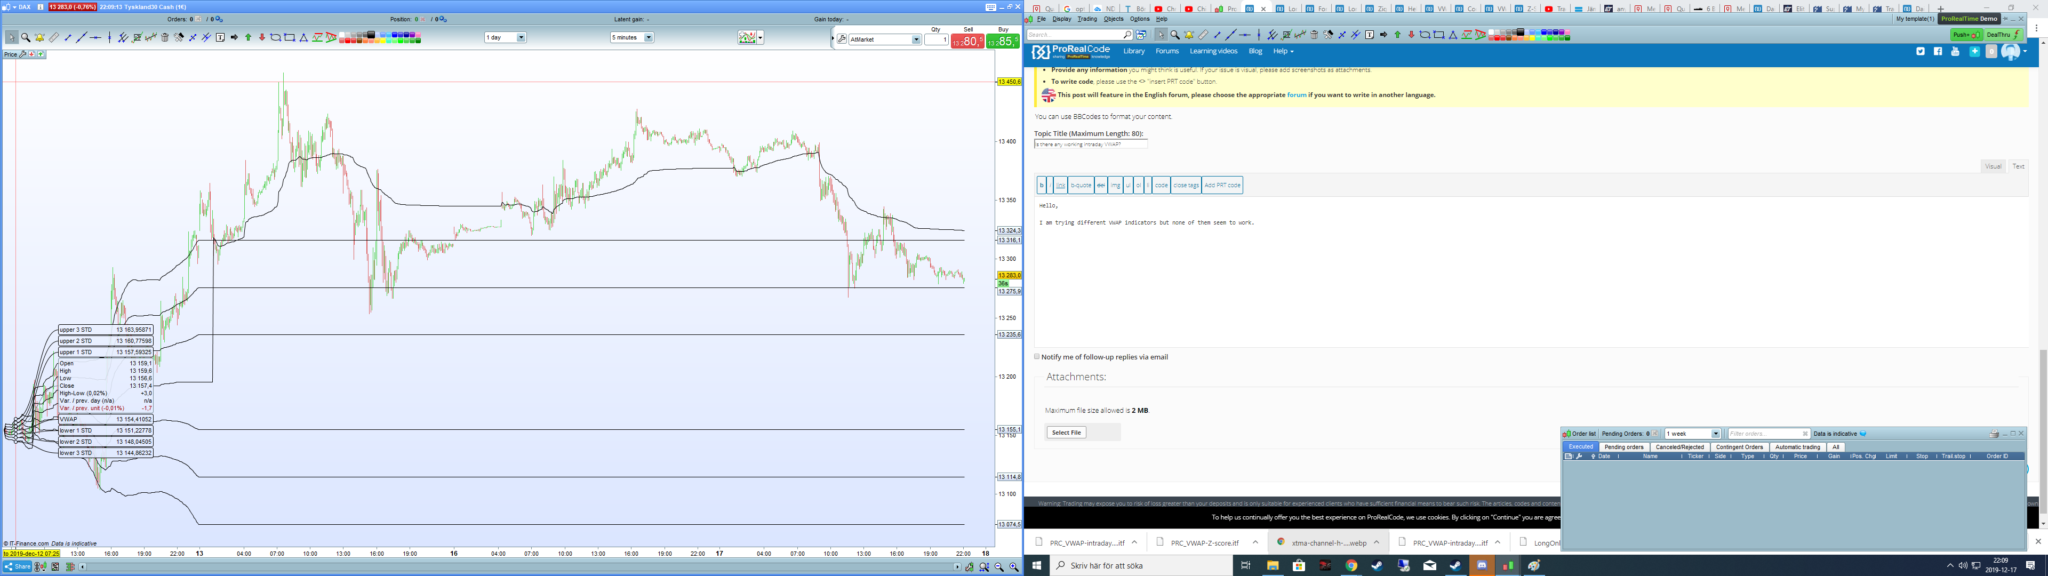The height and width of the screenshot is (576, 2048).
Task: Open the Forums link on ProRealCode
Action: tap(1167, 51)
